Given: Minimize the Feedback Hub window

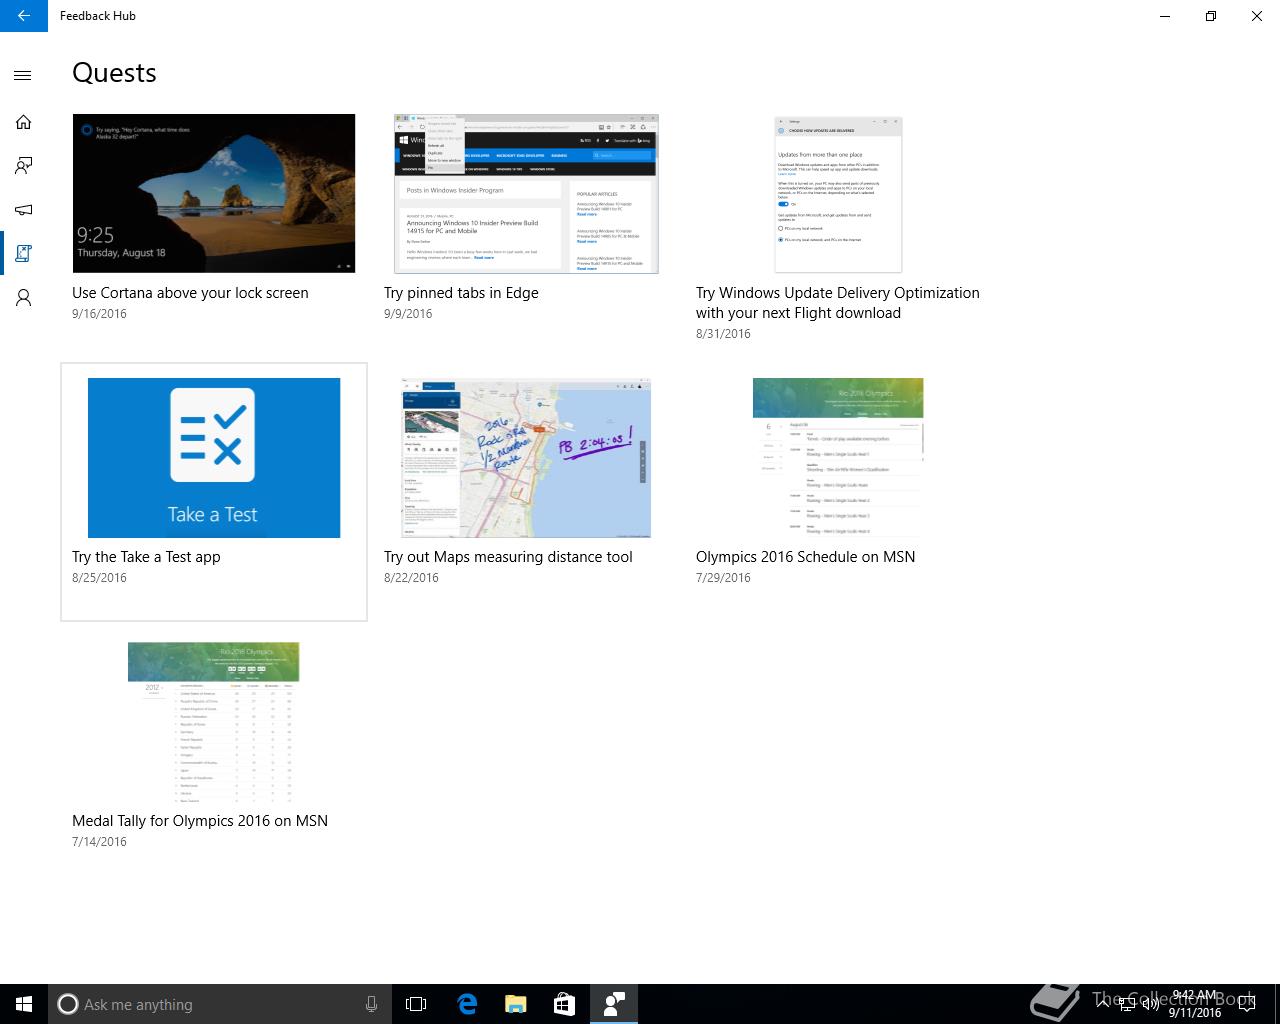Looking at the screenshot, I should [1165, 16].
